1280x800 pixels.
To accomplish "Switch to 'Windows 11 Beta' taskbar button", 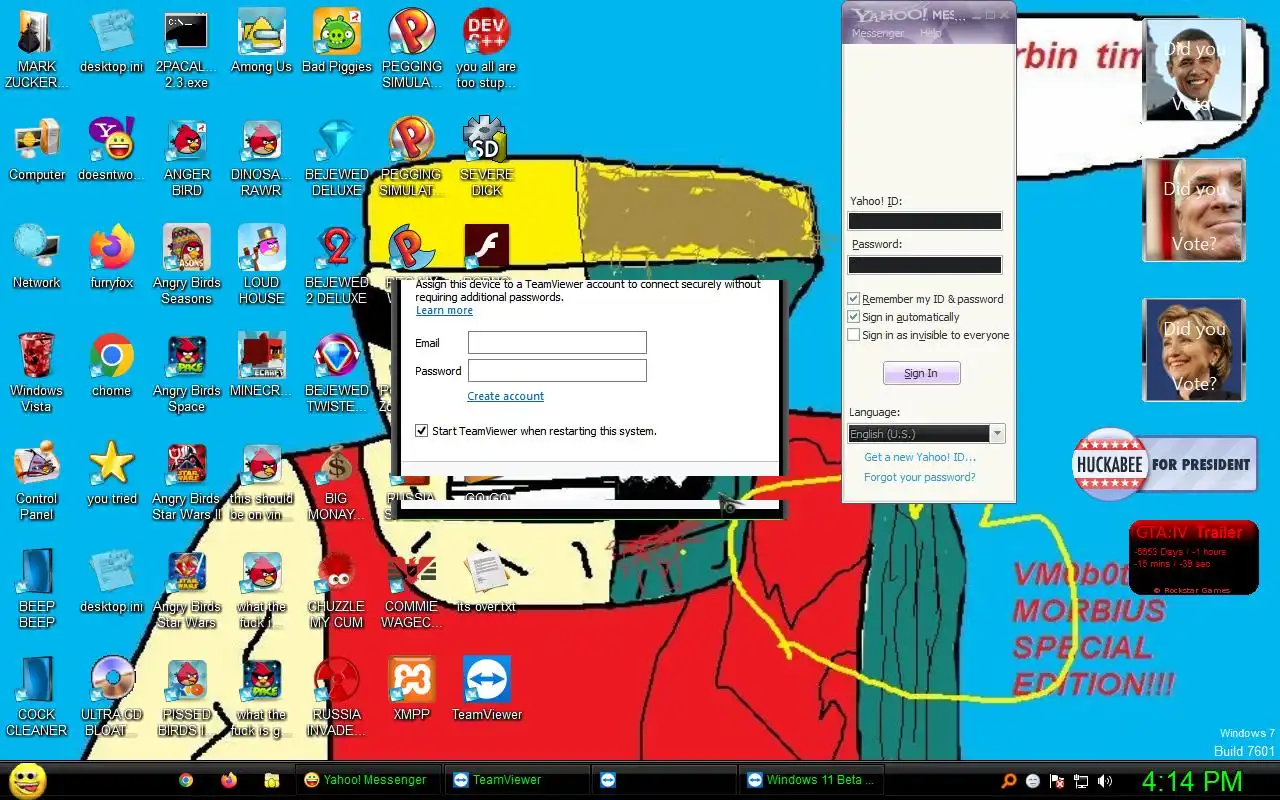I will point(812,780).
